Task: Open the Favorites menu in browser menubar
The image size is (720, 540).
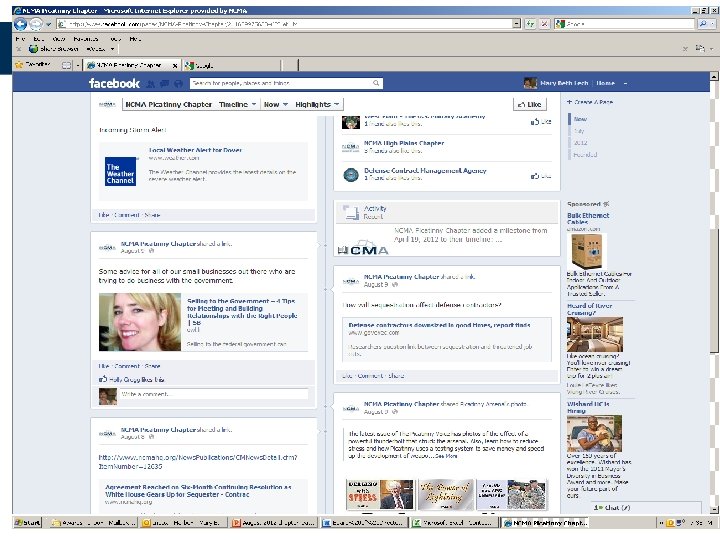Action: point(85,39)
